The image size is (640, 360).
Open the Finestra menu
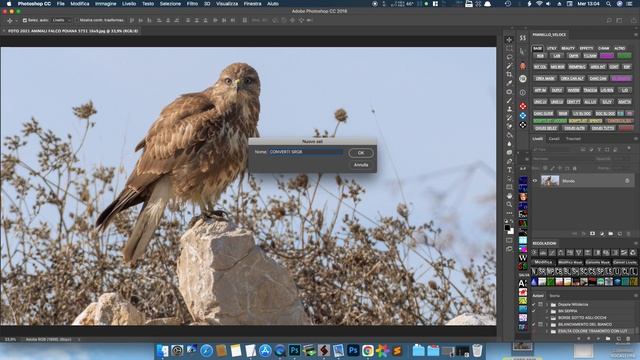pos(252,4)
